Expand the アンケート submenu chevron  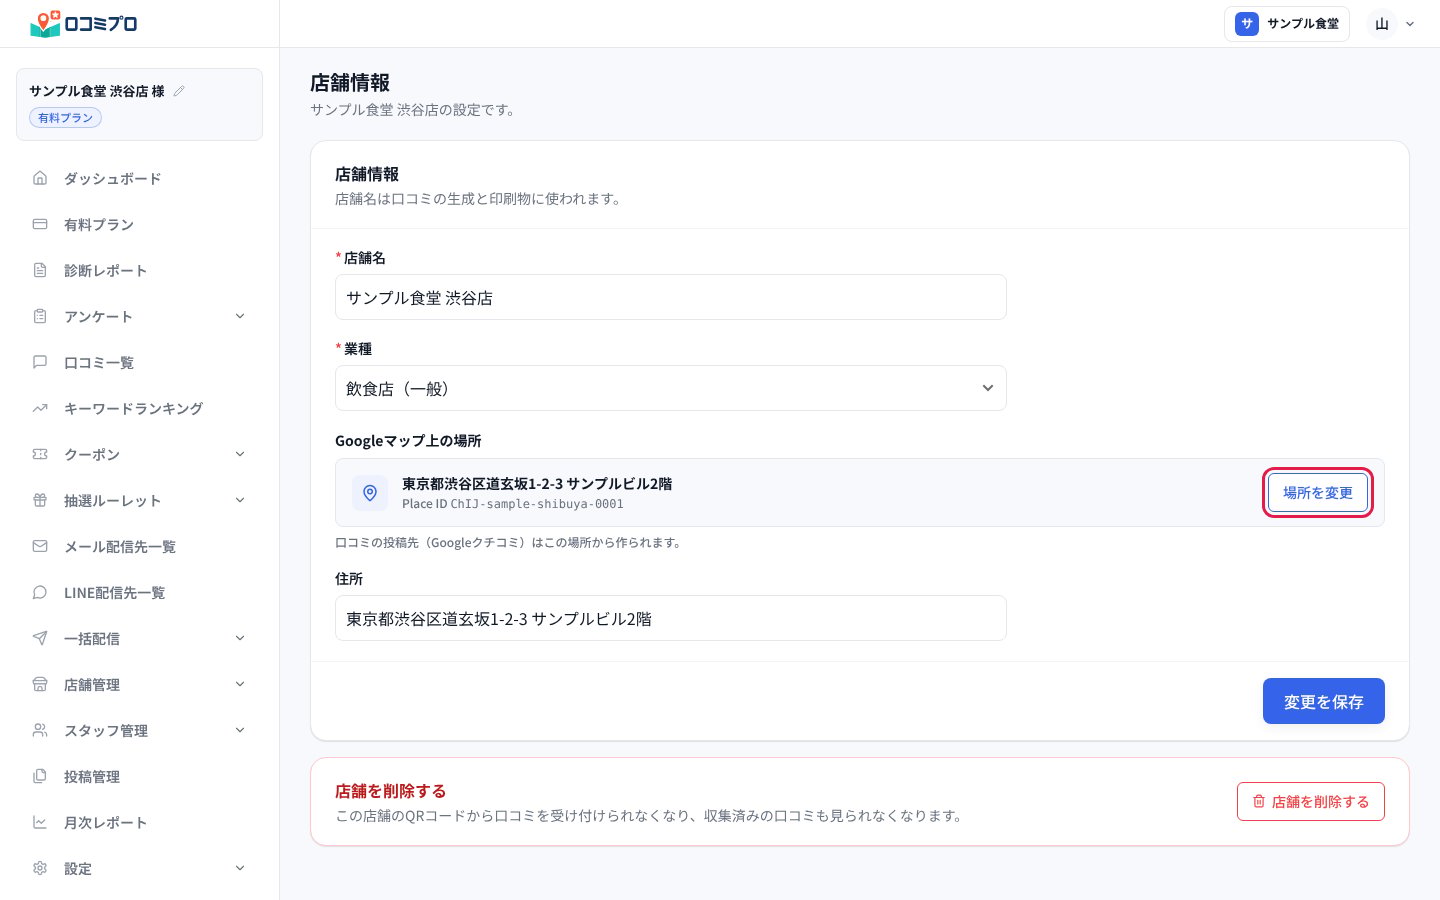[240, 316]
